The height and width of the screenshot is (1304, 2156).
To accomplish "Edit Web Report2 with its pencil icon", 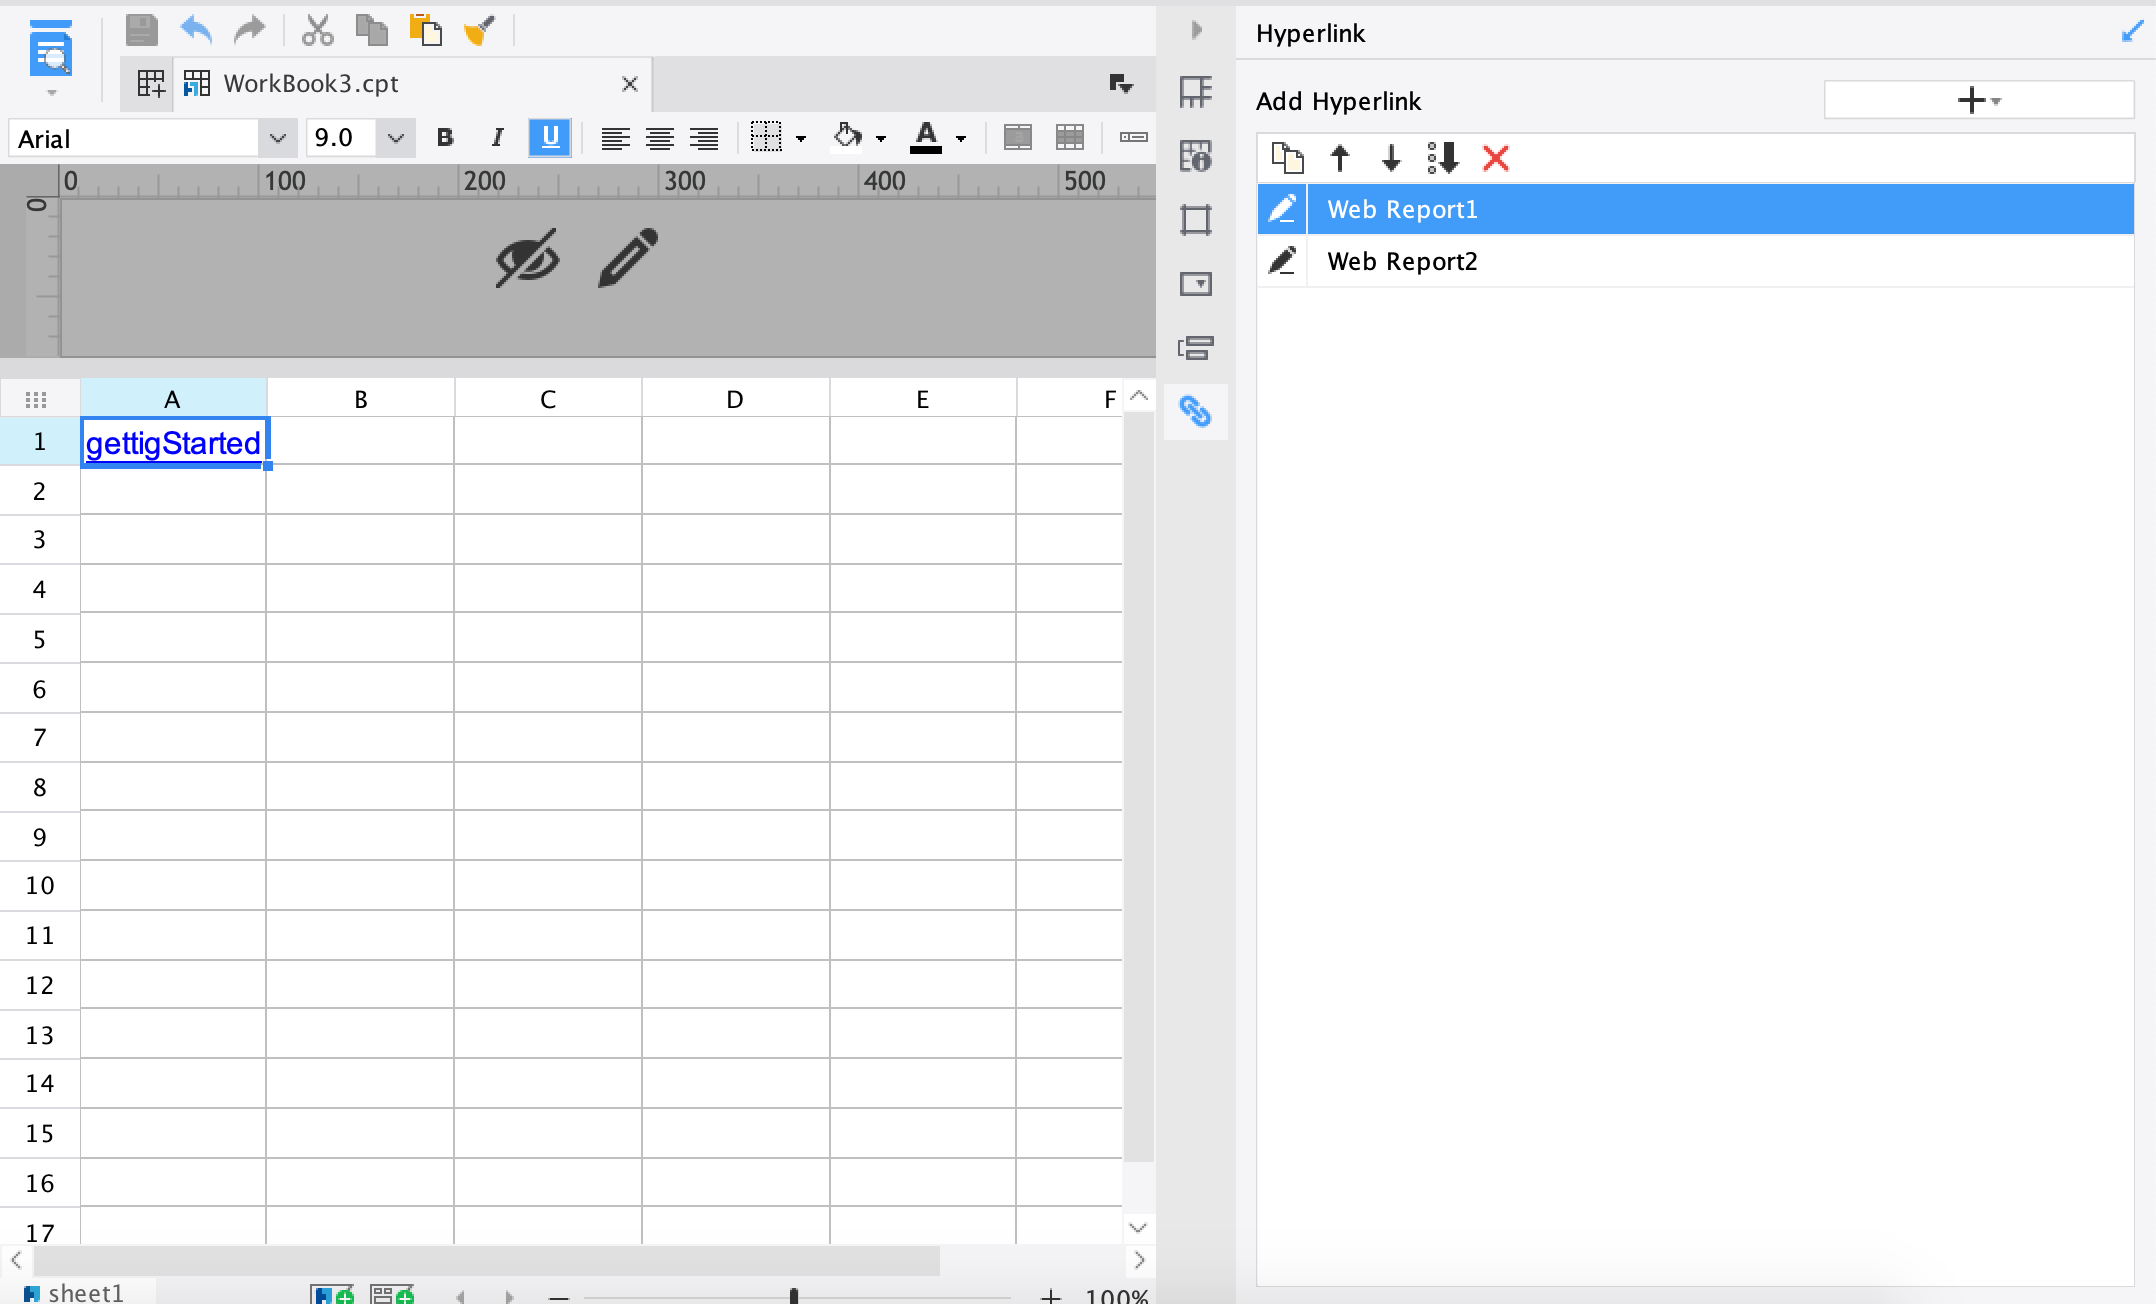I will [1282, 261].
